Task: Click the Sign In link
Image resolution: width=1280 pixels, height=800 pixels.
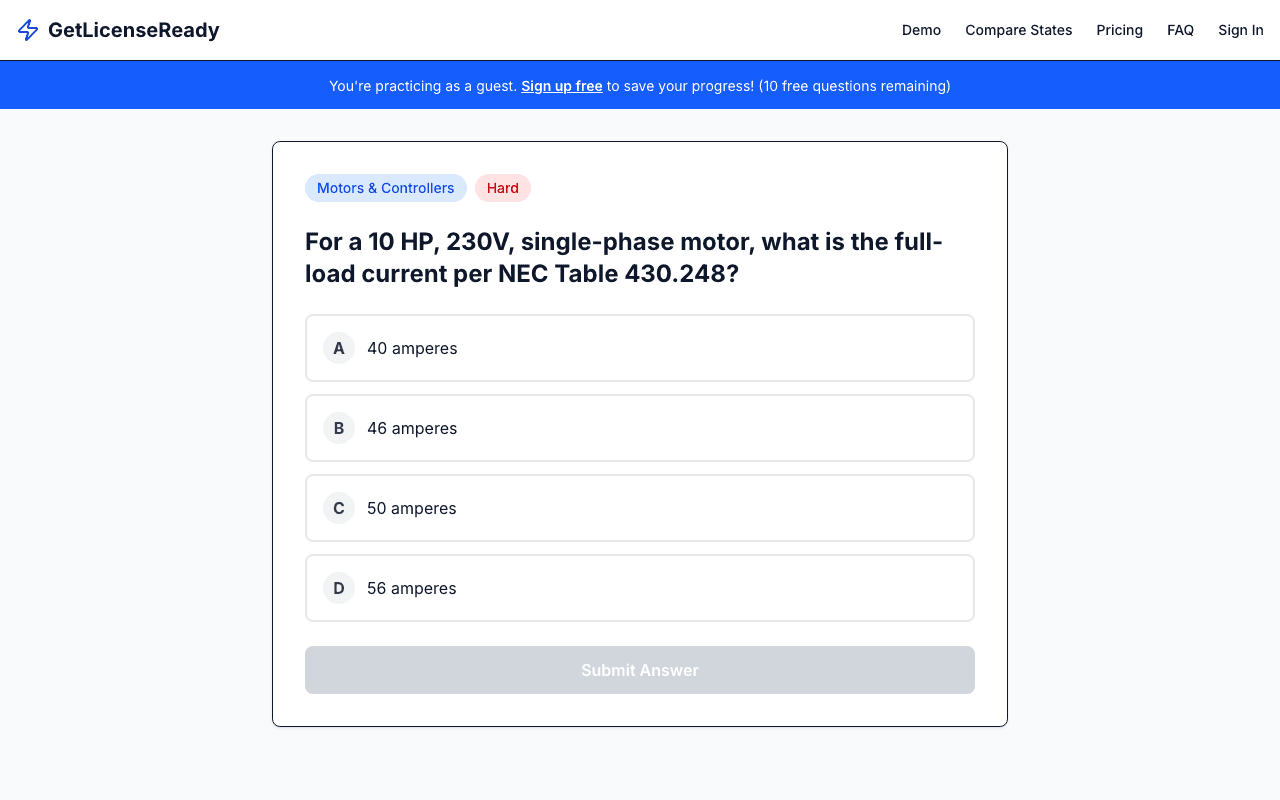Action: pos(1240,30)
